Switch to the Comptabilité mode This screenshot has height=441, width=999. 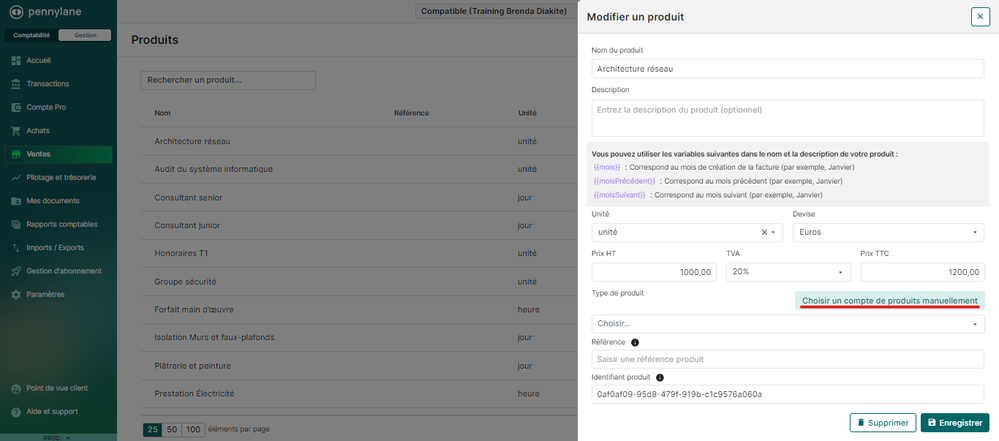coord(30,35)
